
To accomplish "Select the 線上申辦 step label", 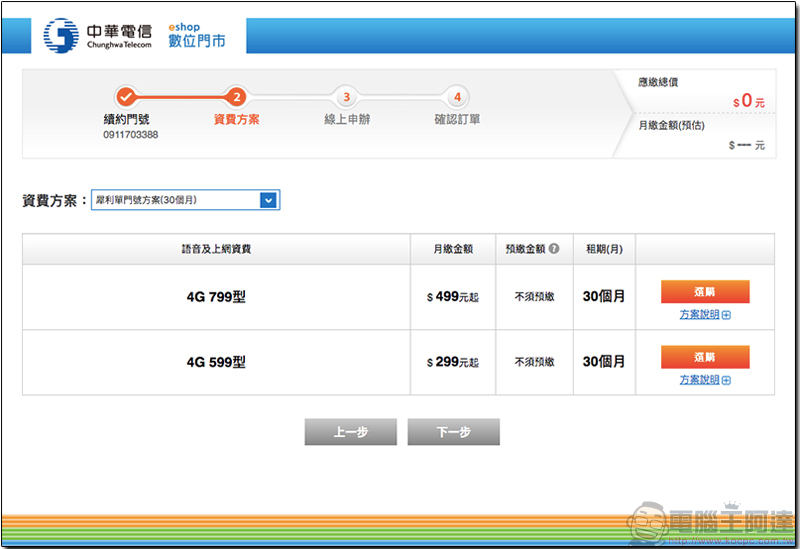I will click(x=346, y=120).
